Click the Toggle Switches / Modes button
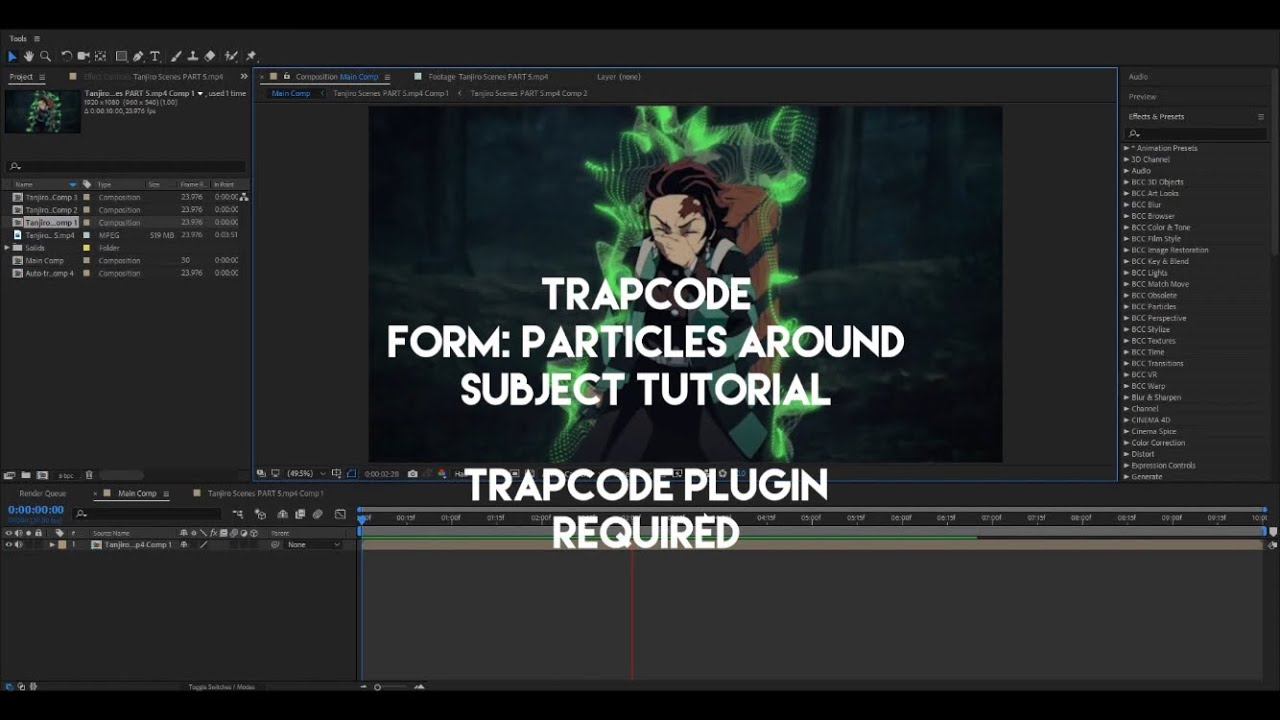Viewport: 1280px width, 720px height. (221, 687)
